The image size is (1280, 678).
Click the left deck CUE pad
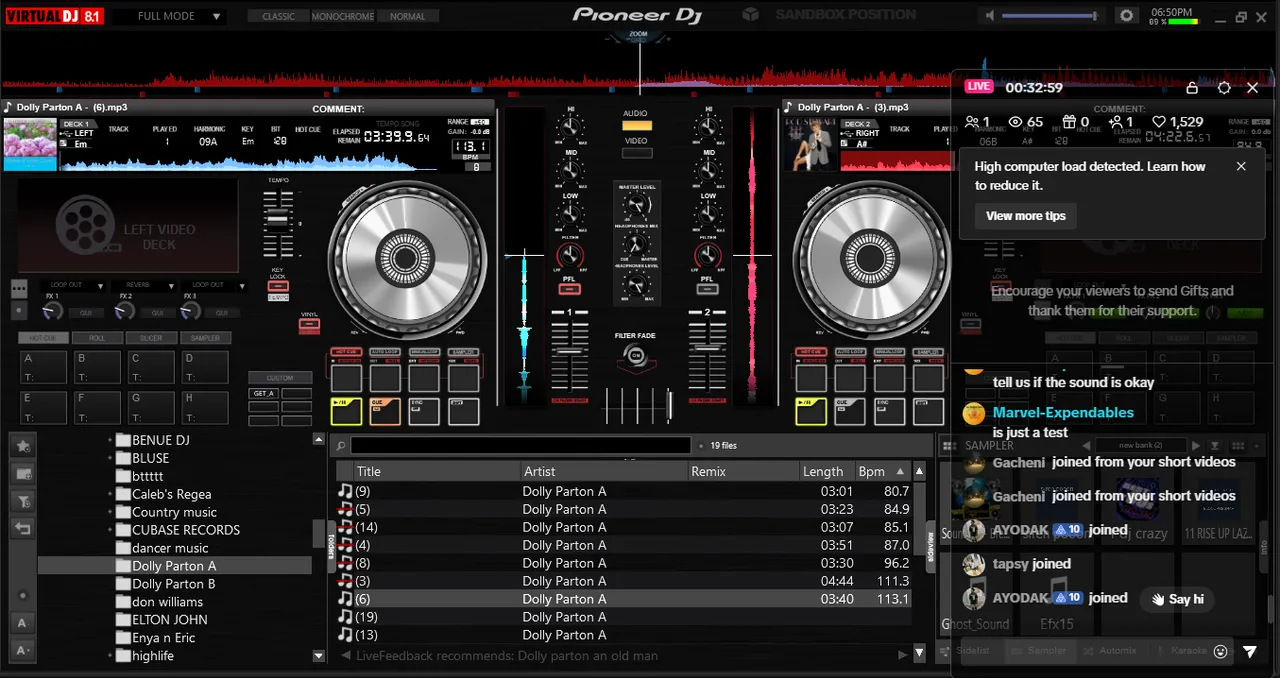385,411
